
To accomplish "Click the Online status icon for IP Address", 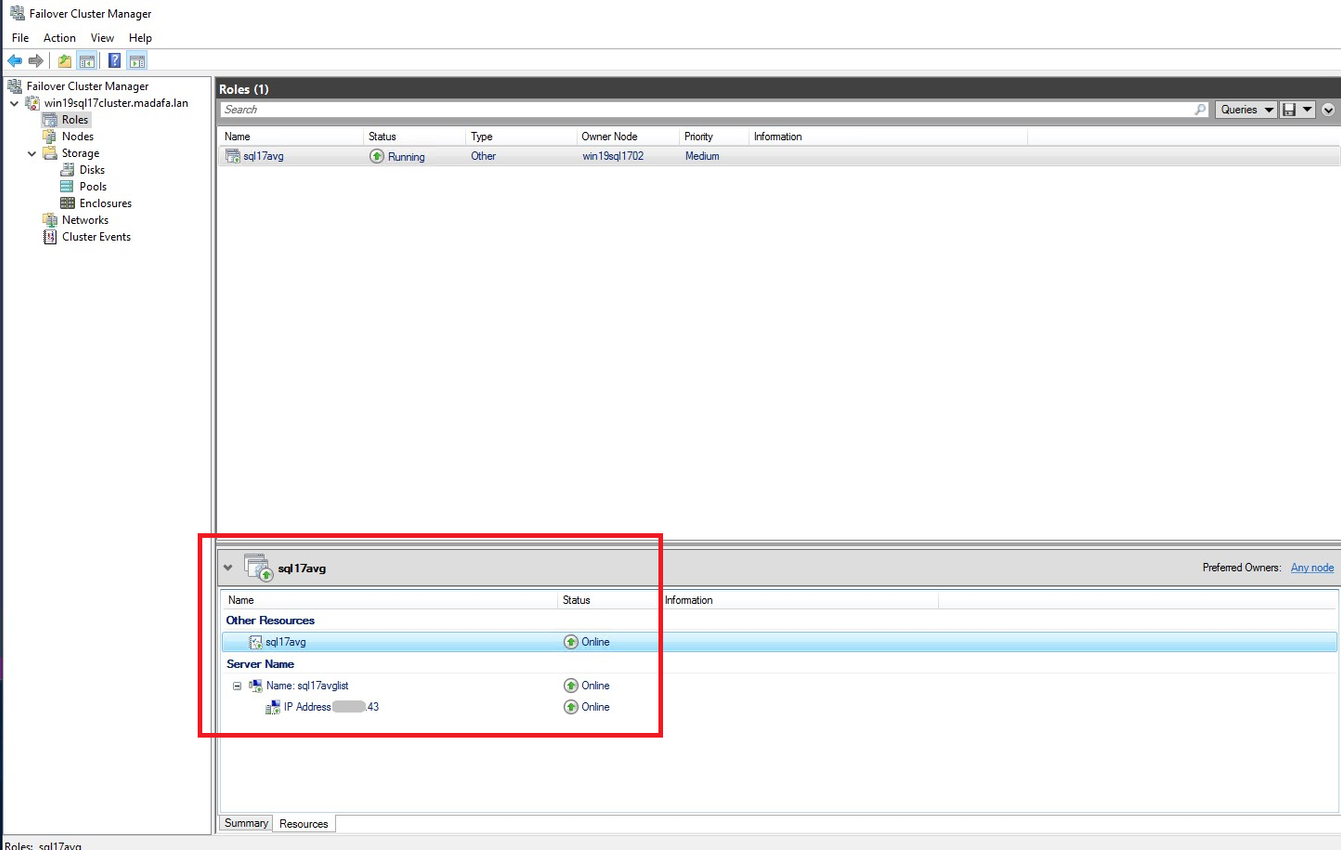I will [x=571, y=707].
